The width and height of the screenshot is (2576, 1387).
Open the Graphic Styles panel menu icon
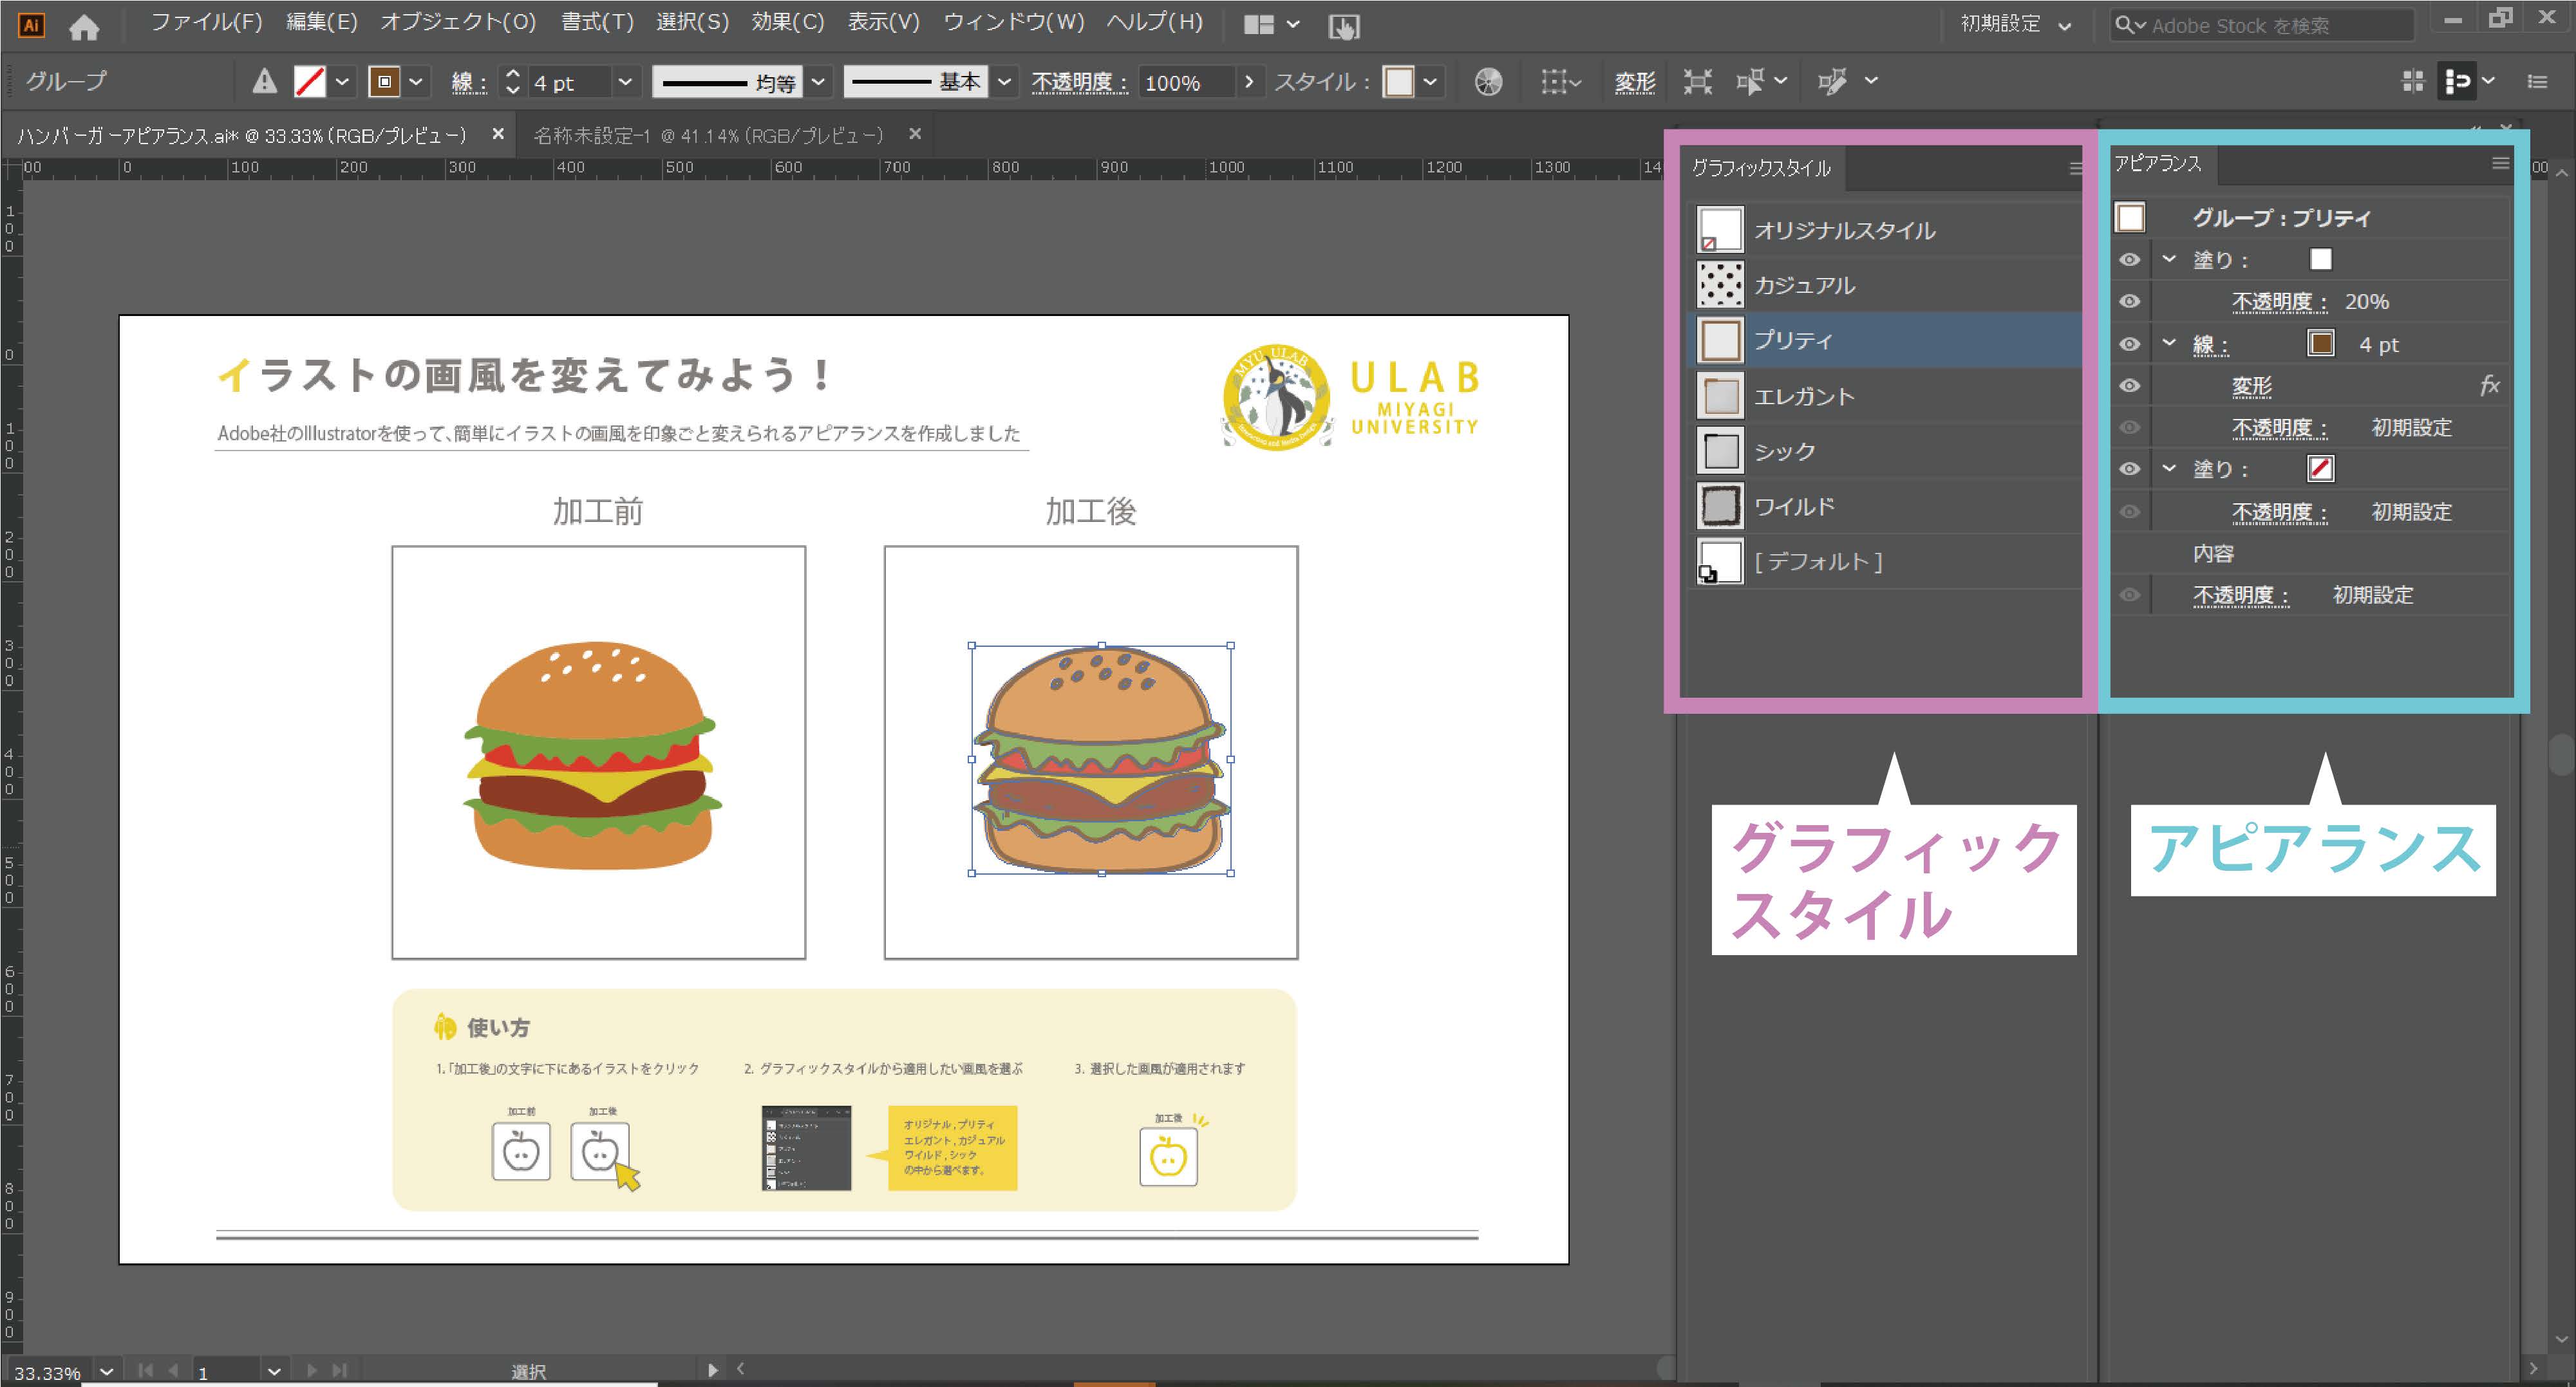tap(2075, 168)
